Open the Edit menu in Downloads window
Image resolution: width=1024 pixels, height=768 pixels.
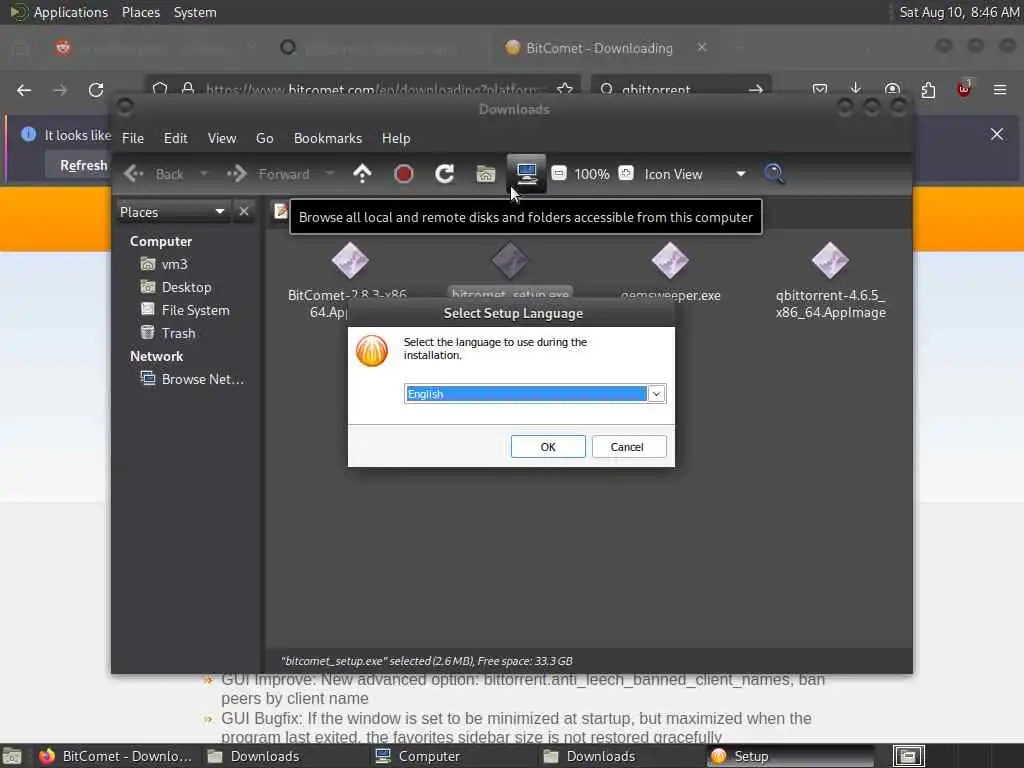175,138
